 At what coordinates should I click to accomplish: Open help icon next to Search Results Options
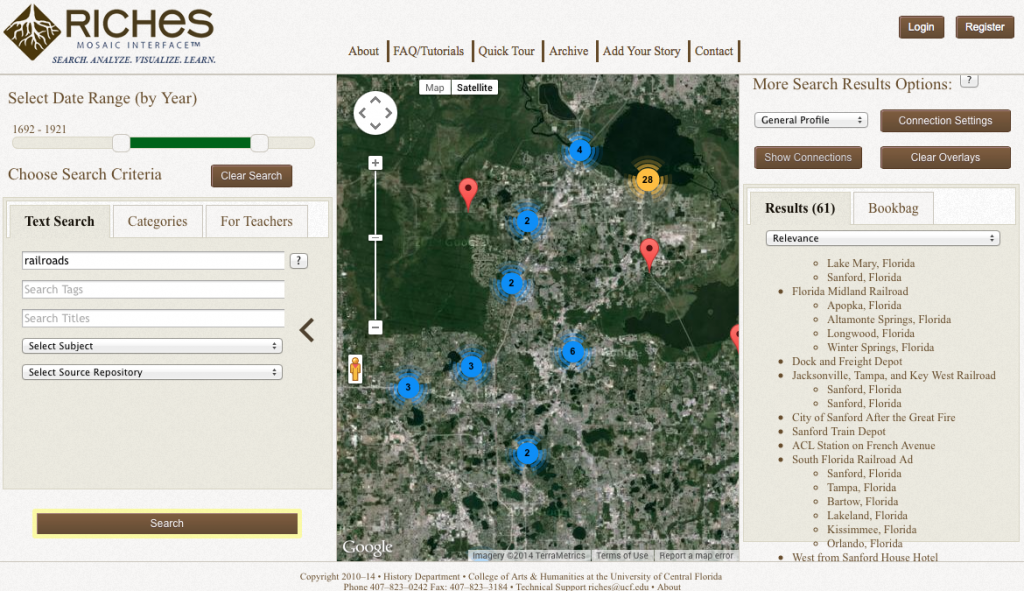pyautogui.click(x=969, y=80)
